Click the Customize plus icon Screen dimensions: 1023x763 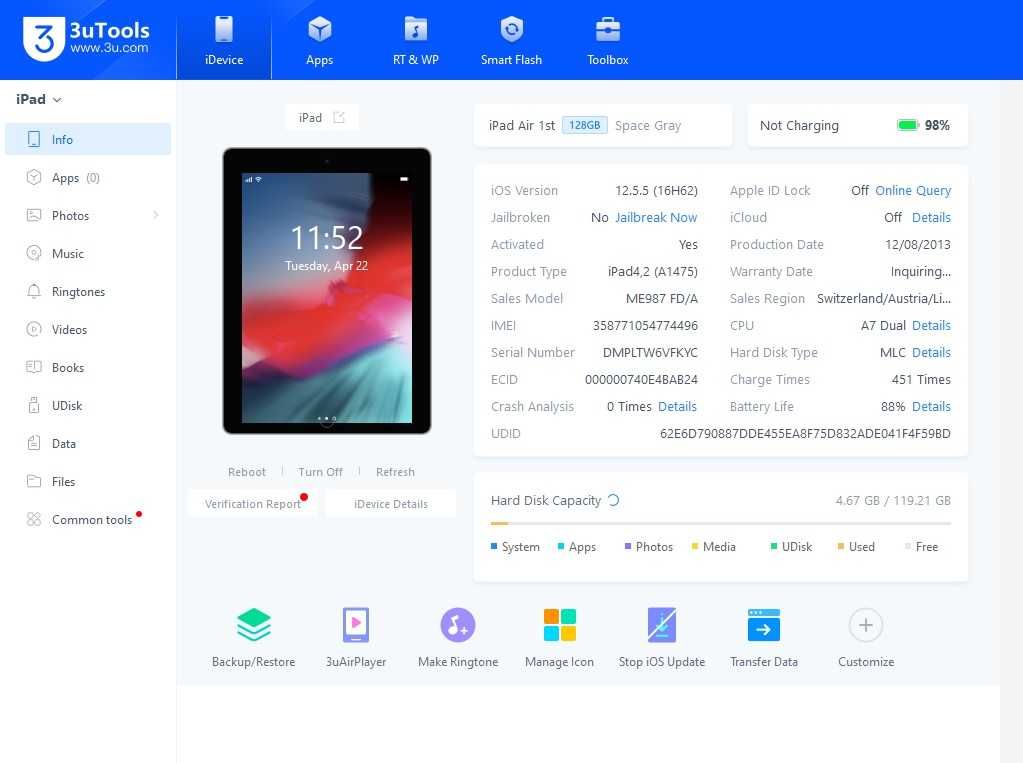point(866,625)
